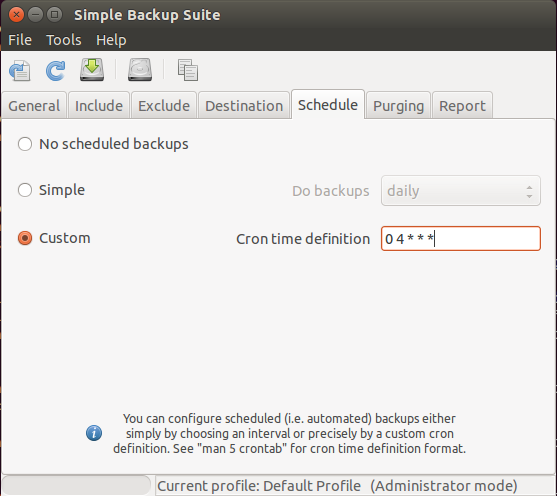Image resolution: width=557 pixels, height=496 pixels.
Task: Switch to the Report tab
Action: pos(462,106)
